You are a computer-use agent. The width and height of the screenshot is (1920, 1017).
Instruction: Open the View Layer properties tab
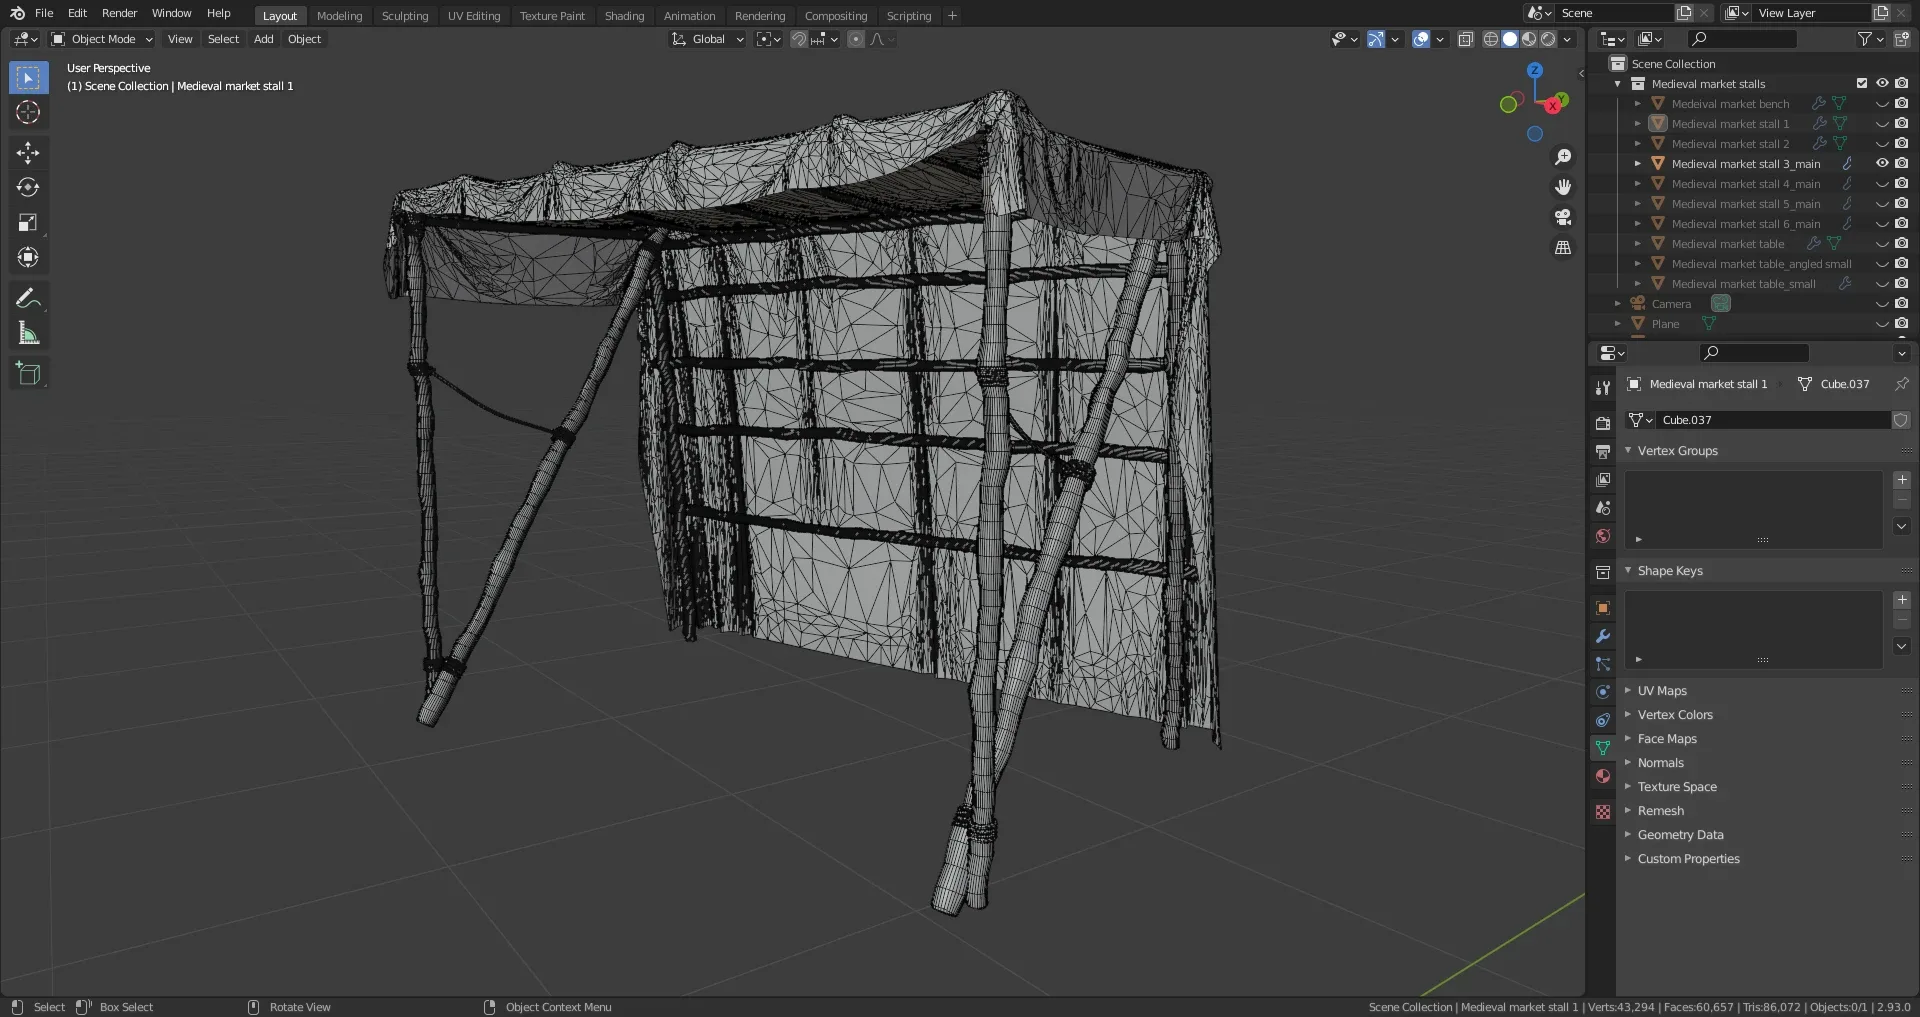click(x=1603, y=480)
